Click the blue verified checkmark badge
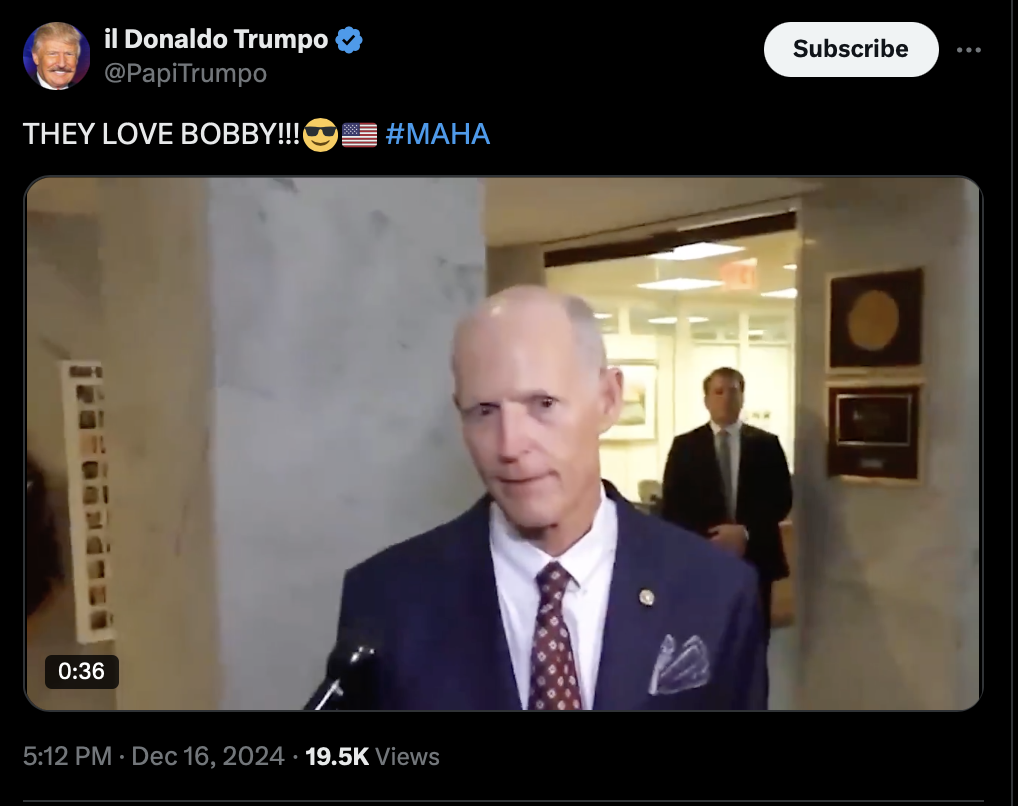 click(x=349, y=40)
